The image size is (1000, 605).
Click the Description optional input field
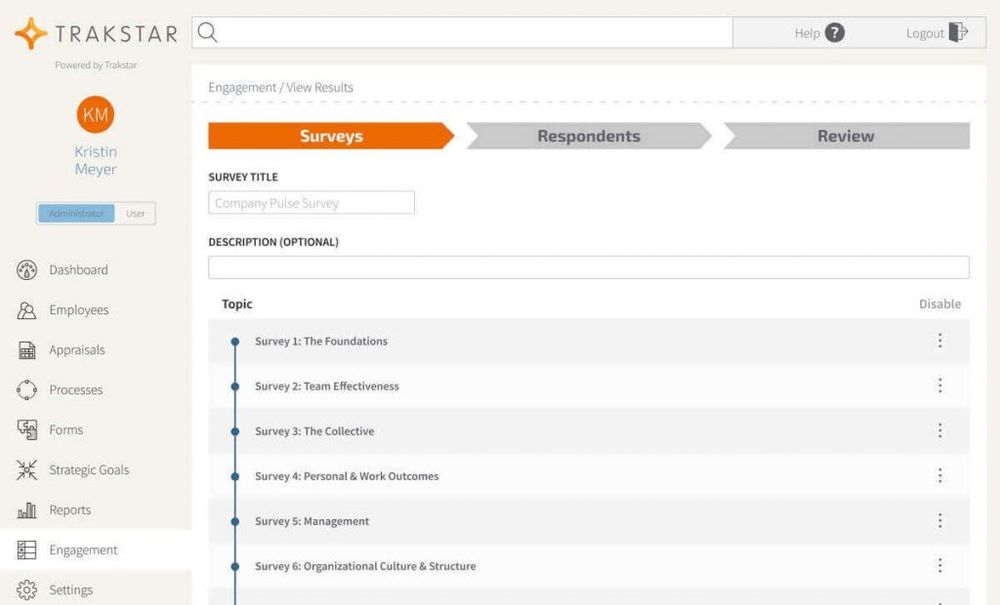point(589,266)
